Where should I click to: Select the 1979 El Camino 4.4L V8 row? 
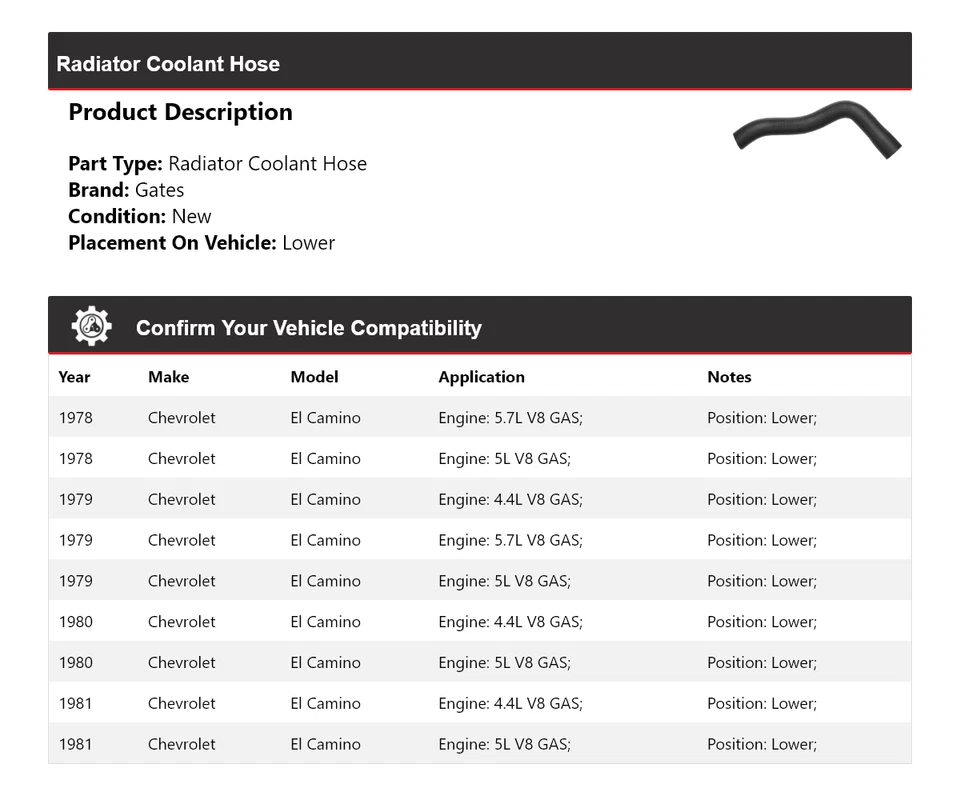pos(479,500)
